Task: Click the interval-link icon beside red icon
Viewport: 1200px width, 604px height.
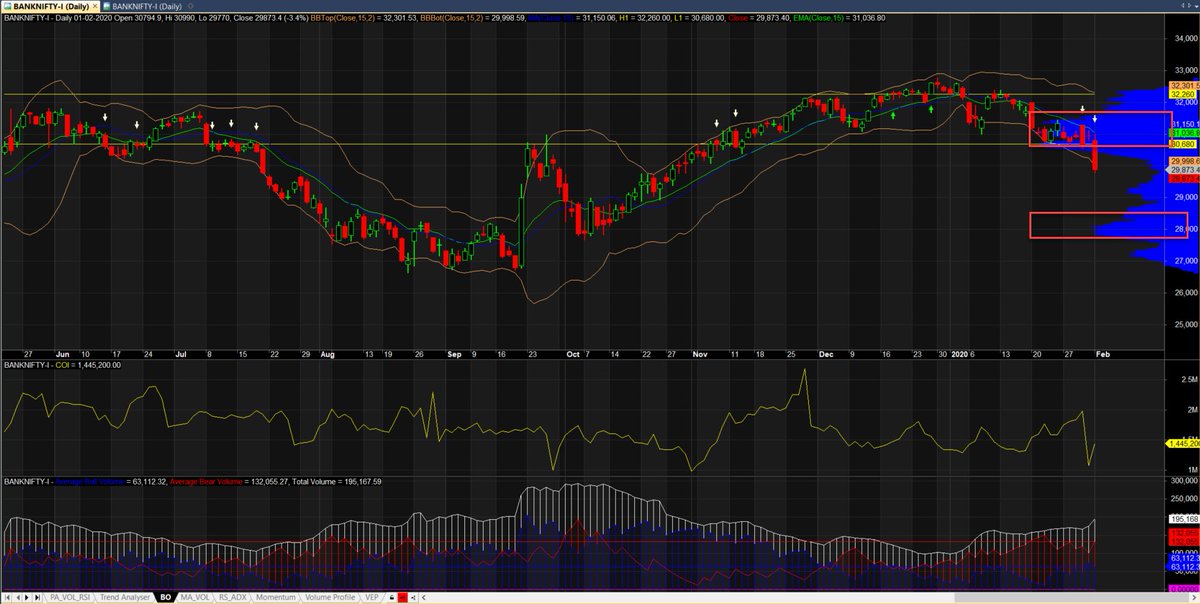Action: coord(414,597)
